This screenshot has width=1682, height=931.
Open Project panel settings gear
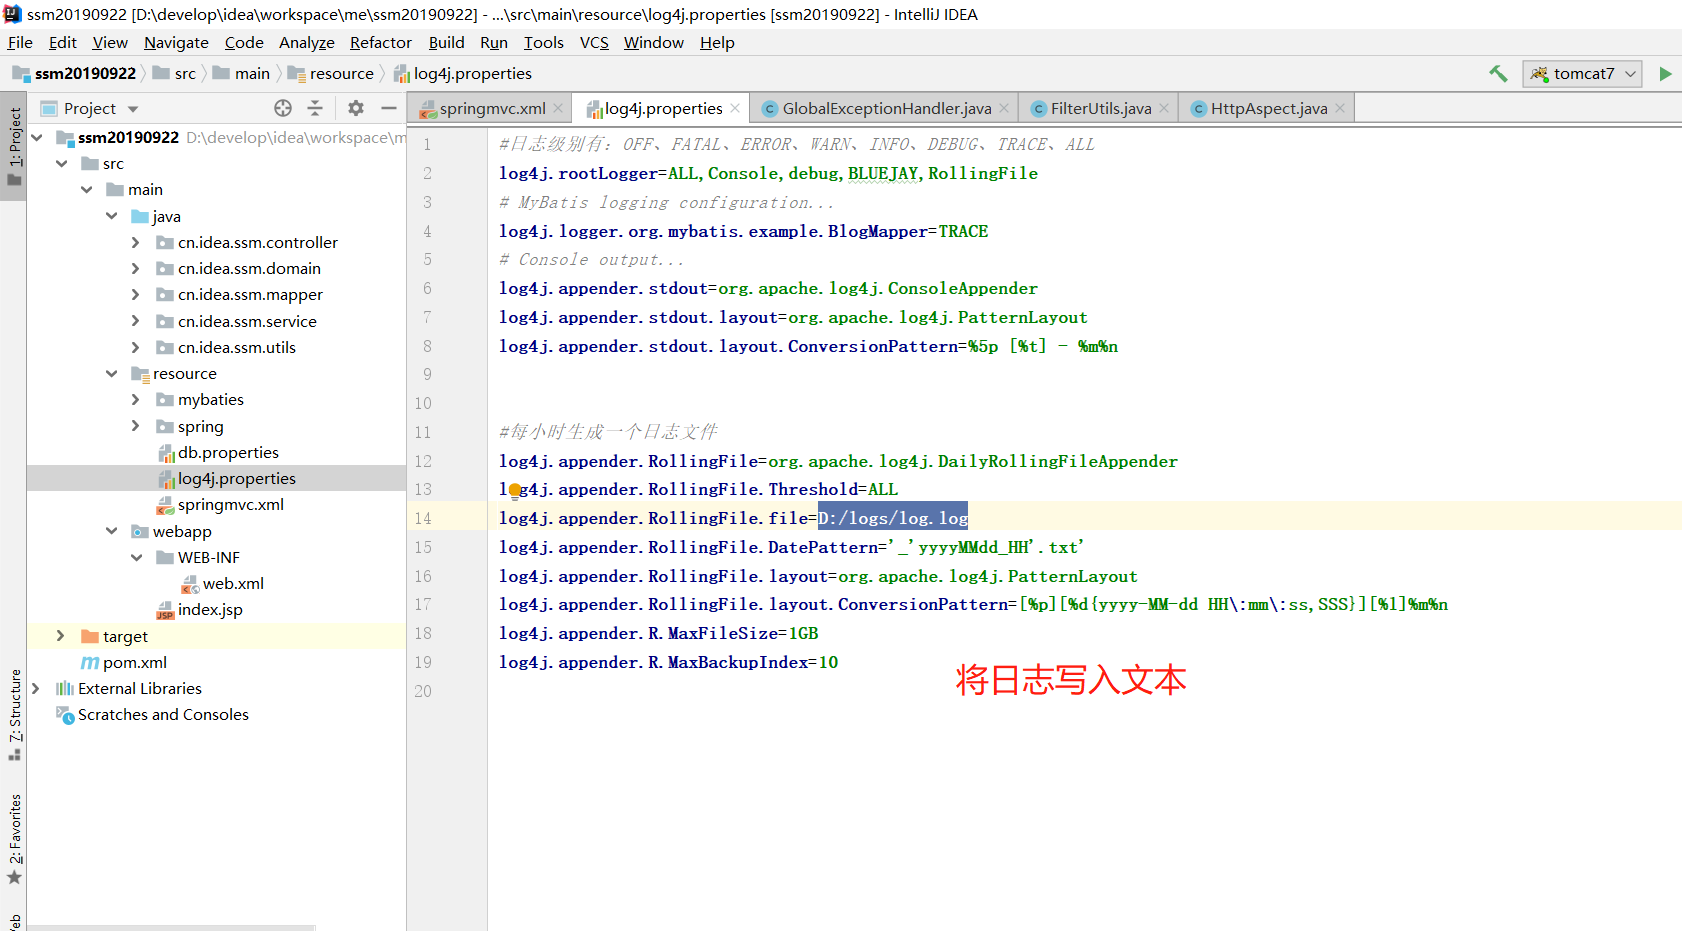pyautogui.click(x=356, y=108)
